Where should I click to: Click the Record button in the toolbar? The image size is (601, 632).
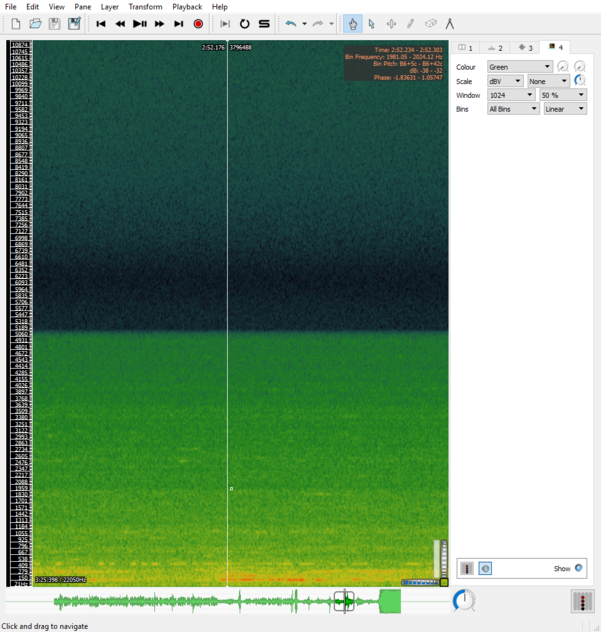(x=198, y=23)
